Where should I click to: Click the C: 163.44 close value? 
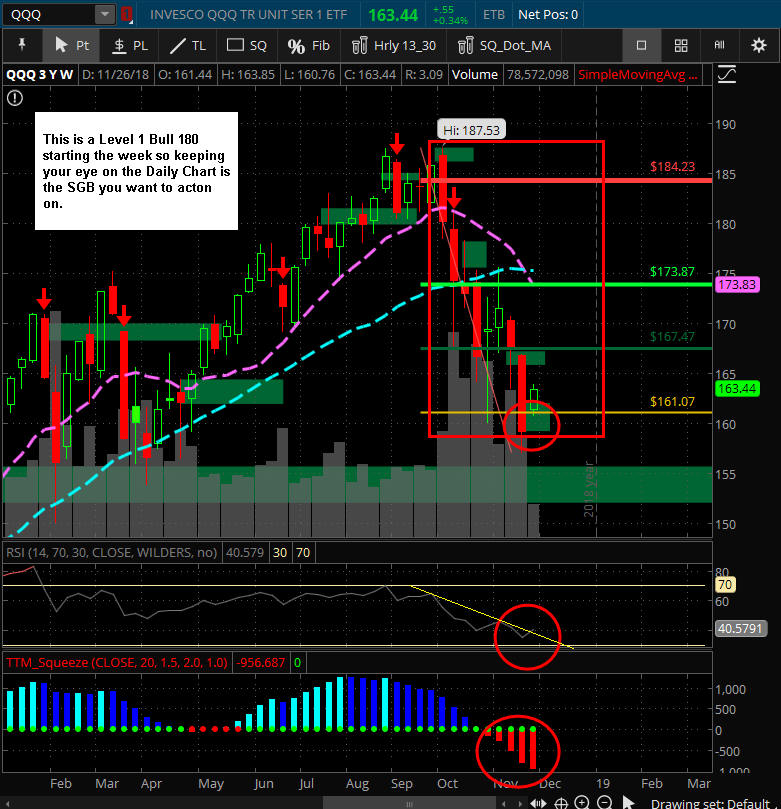[370, 75]
